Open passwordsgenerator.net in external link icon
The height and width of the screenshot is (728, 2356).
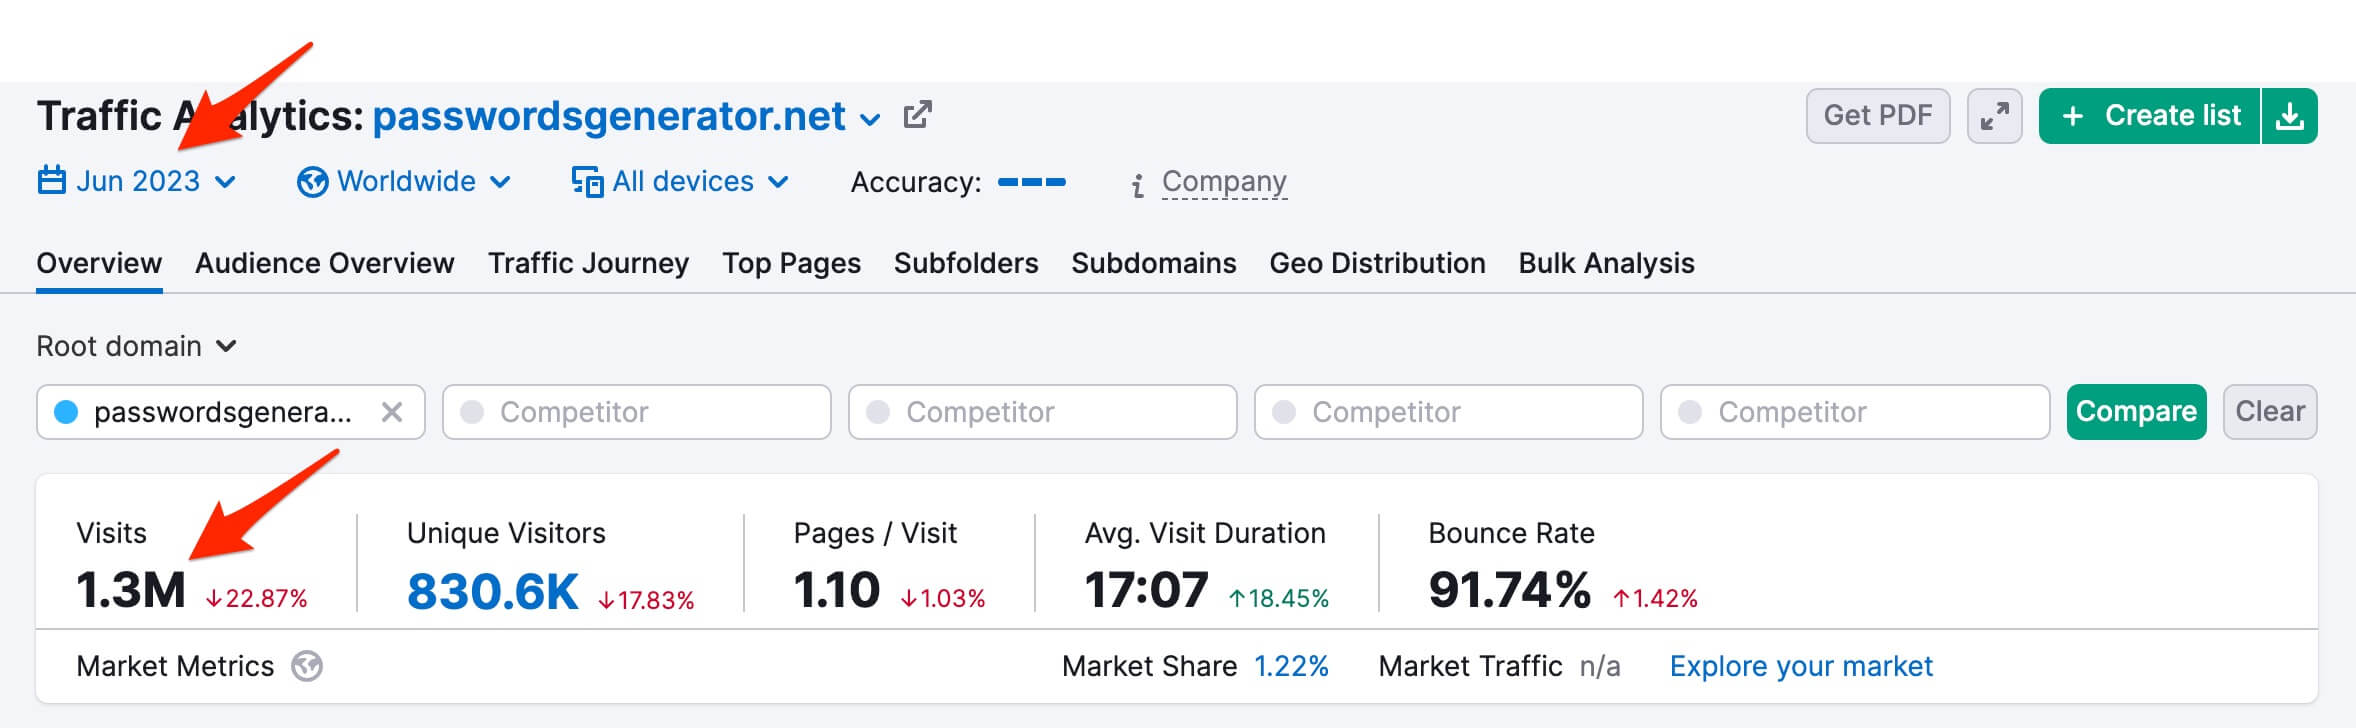coord(917,115)
